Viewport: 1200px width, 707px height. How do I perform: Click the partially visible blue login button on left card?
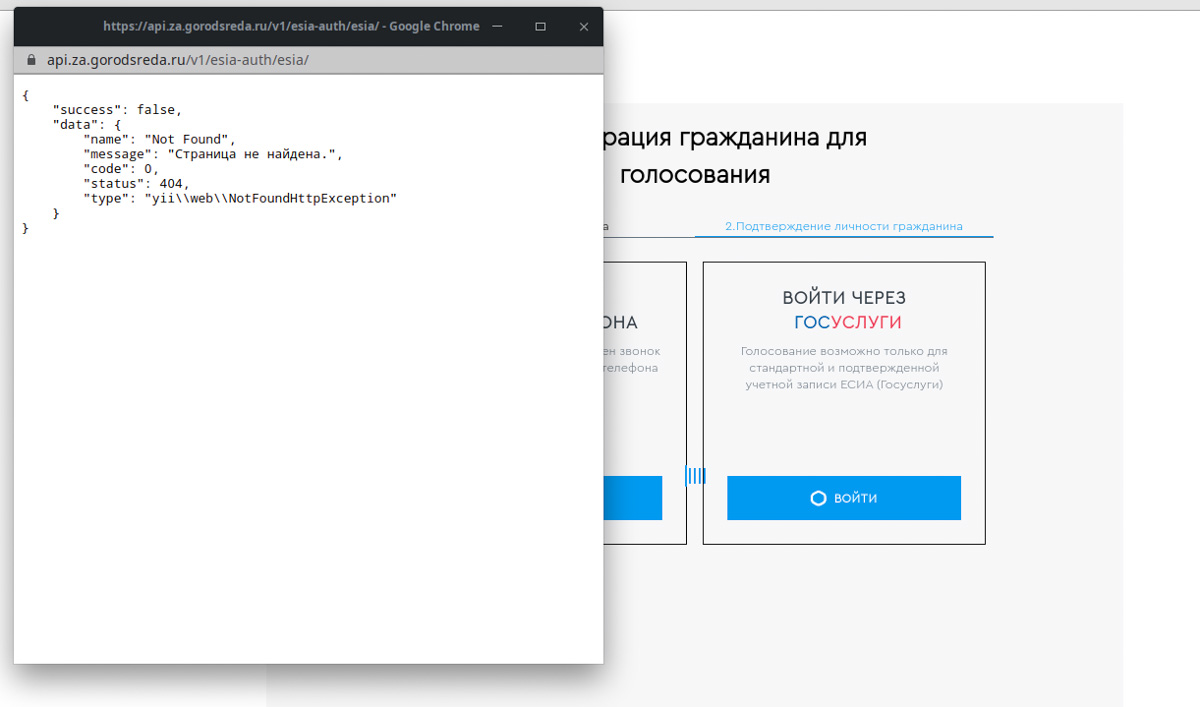click(635, 498)
